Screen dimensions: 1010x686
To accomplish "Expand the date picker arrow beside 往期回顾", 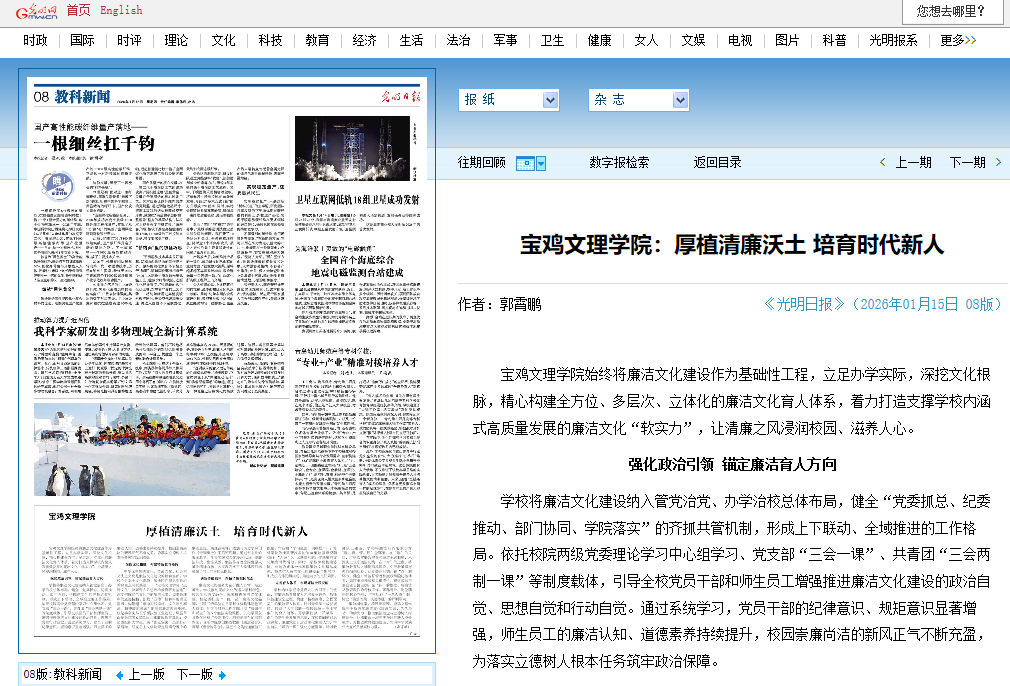I will point(541,163).
